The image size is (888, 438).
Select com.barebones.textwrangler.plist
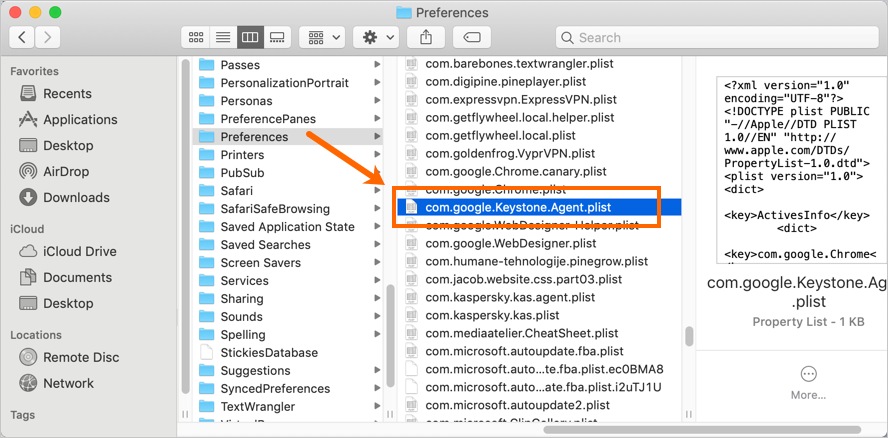(539, 64)
